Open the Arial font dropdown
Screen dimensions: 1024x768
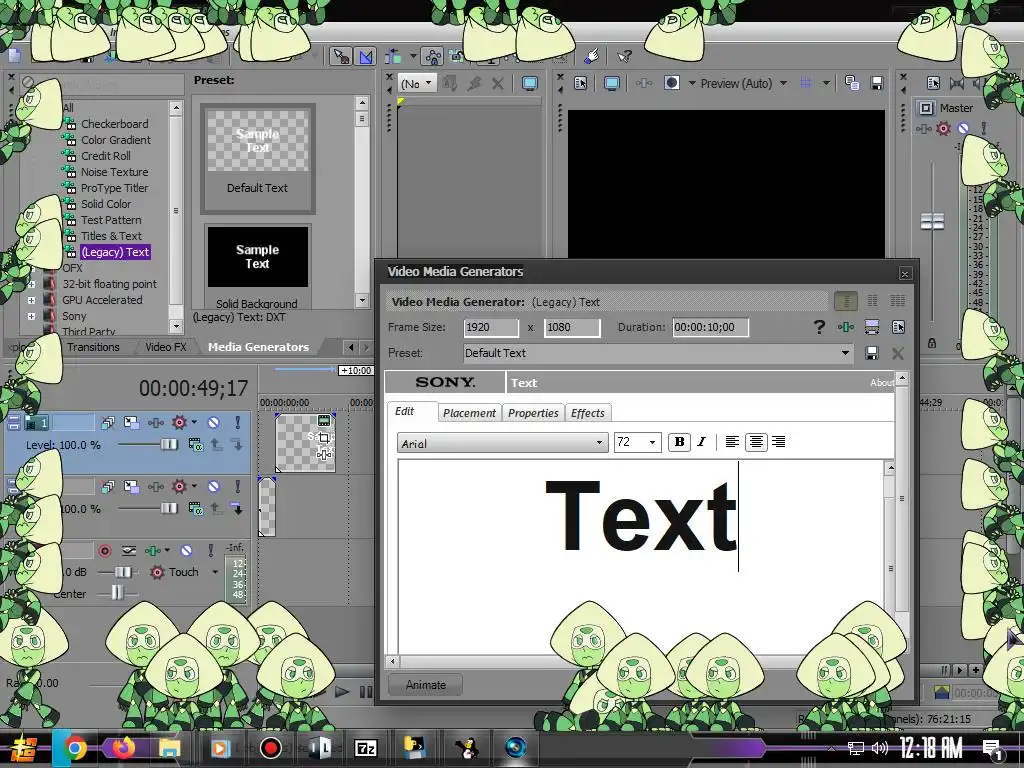[502, 443]
